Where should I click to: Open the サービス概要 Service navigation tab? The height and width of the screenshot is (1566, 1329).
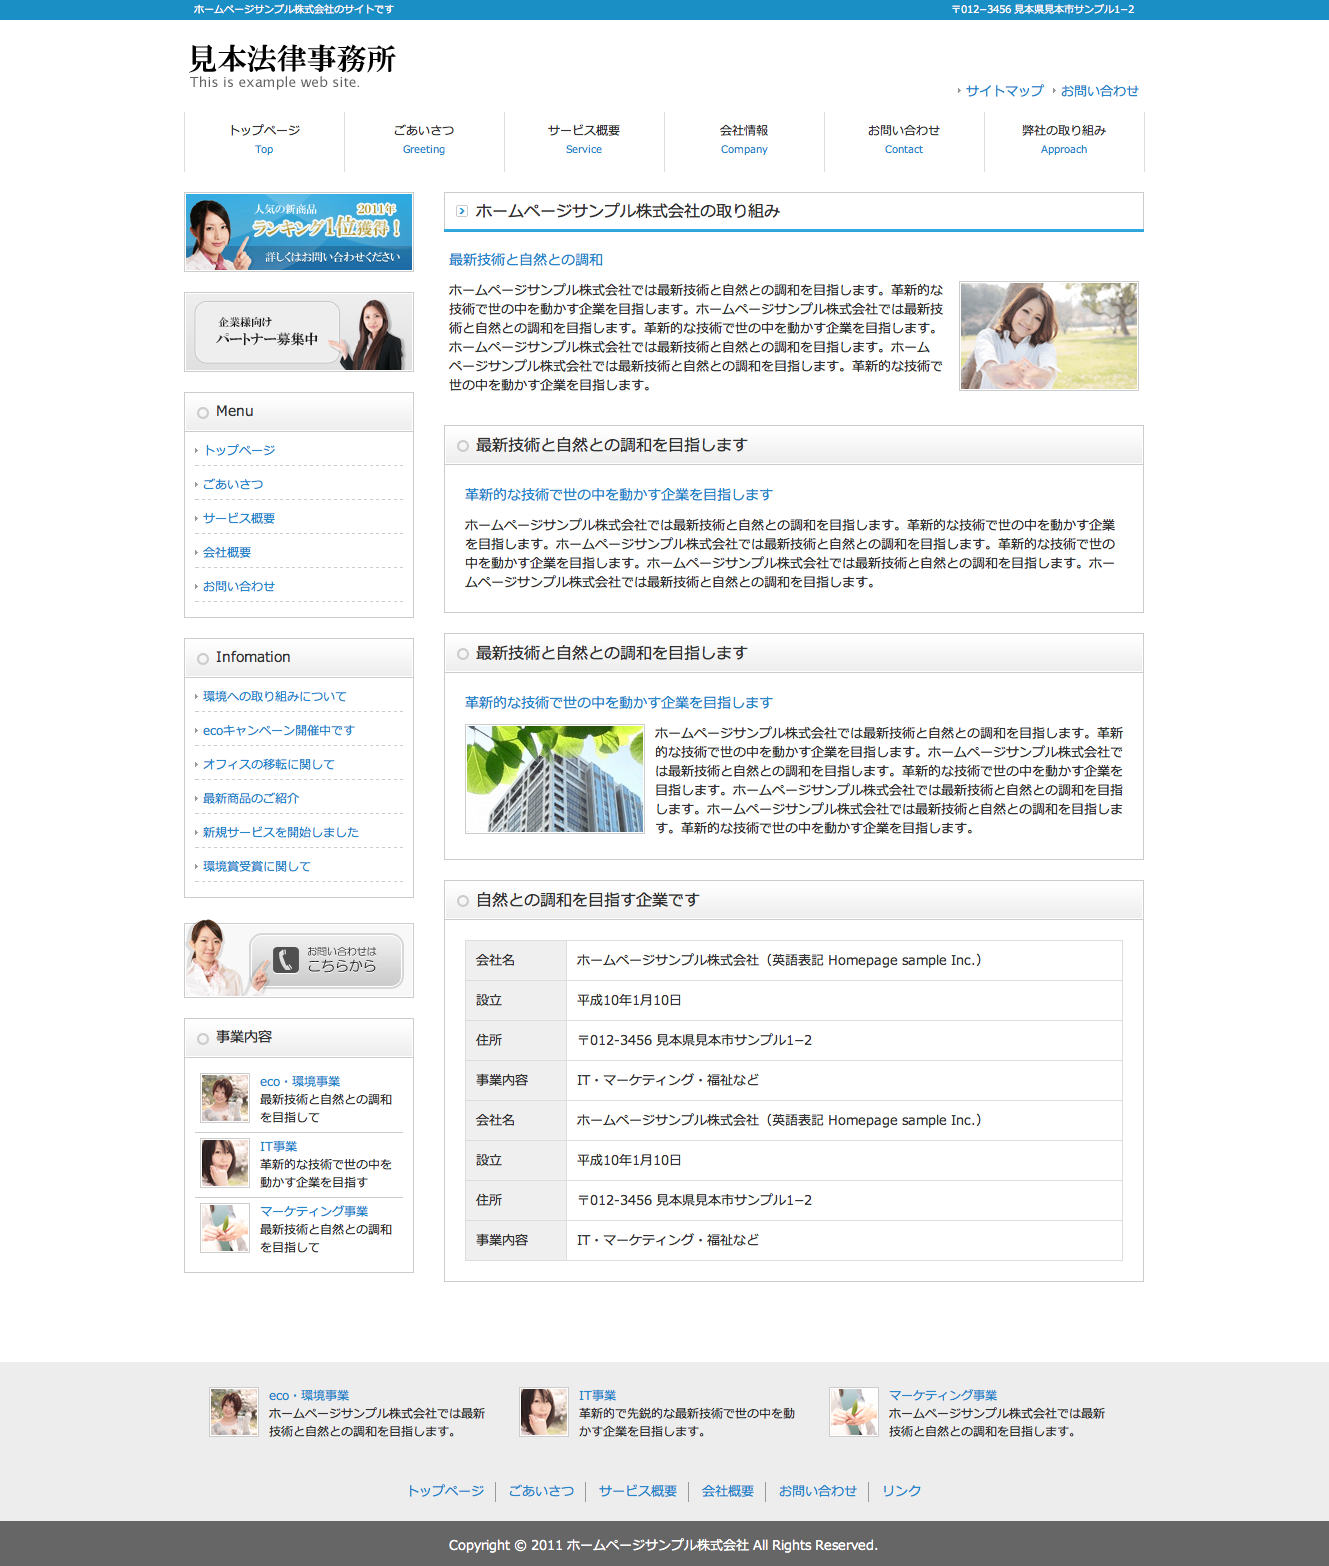pyautogui.click(x=584, y=139)
